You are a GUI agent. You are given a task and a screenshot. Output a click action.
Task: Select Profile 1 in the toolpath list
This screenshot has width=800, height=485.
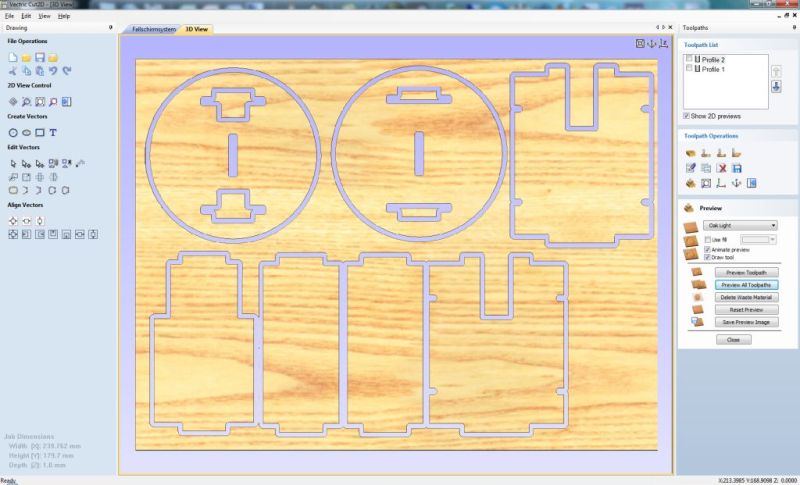(x=713, y=69)
